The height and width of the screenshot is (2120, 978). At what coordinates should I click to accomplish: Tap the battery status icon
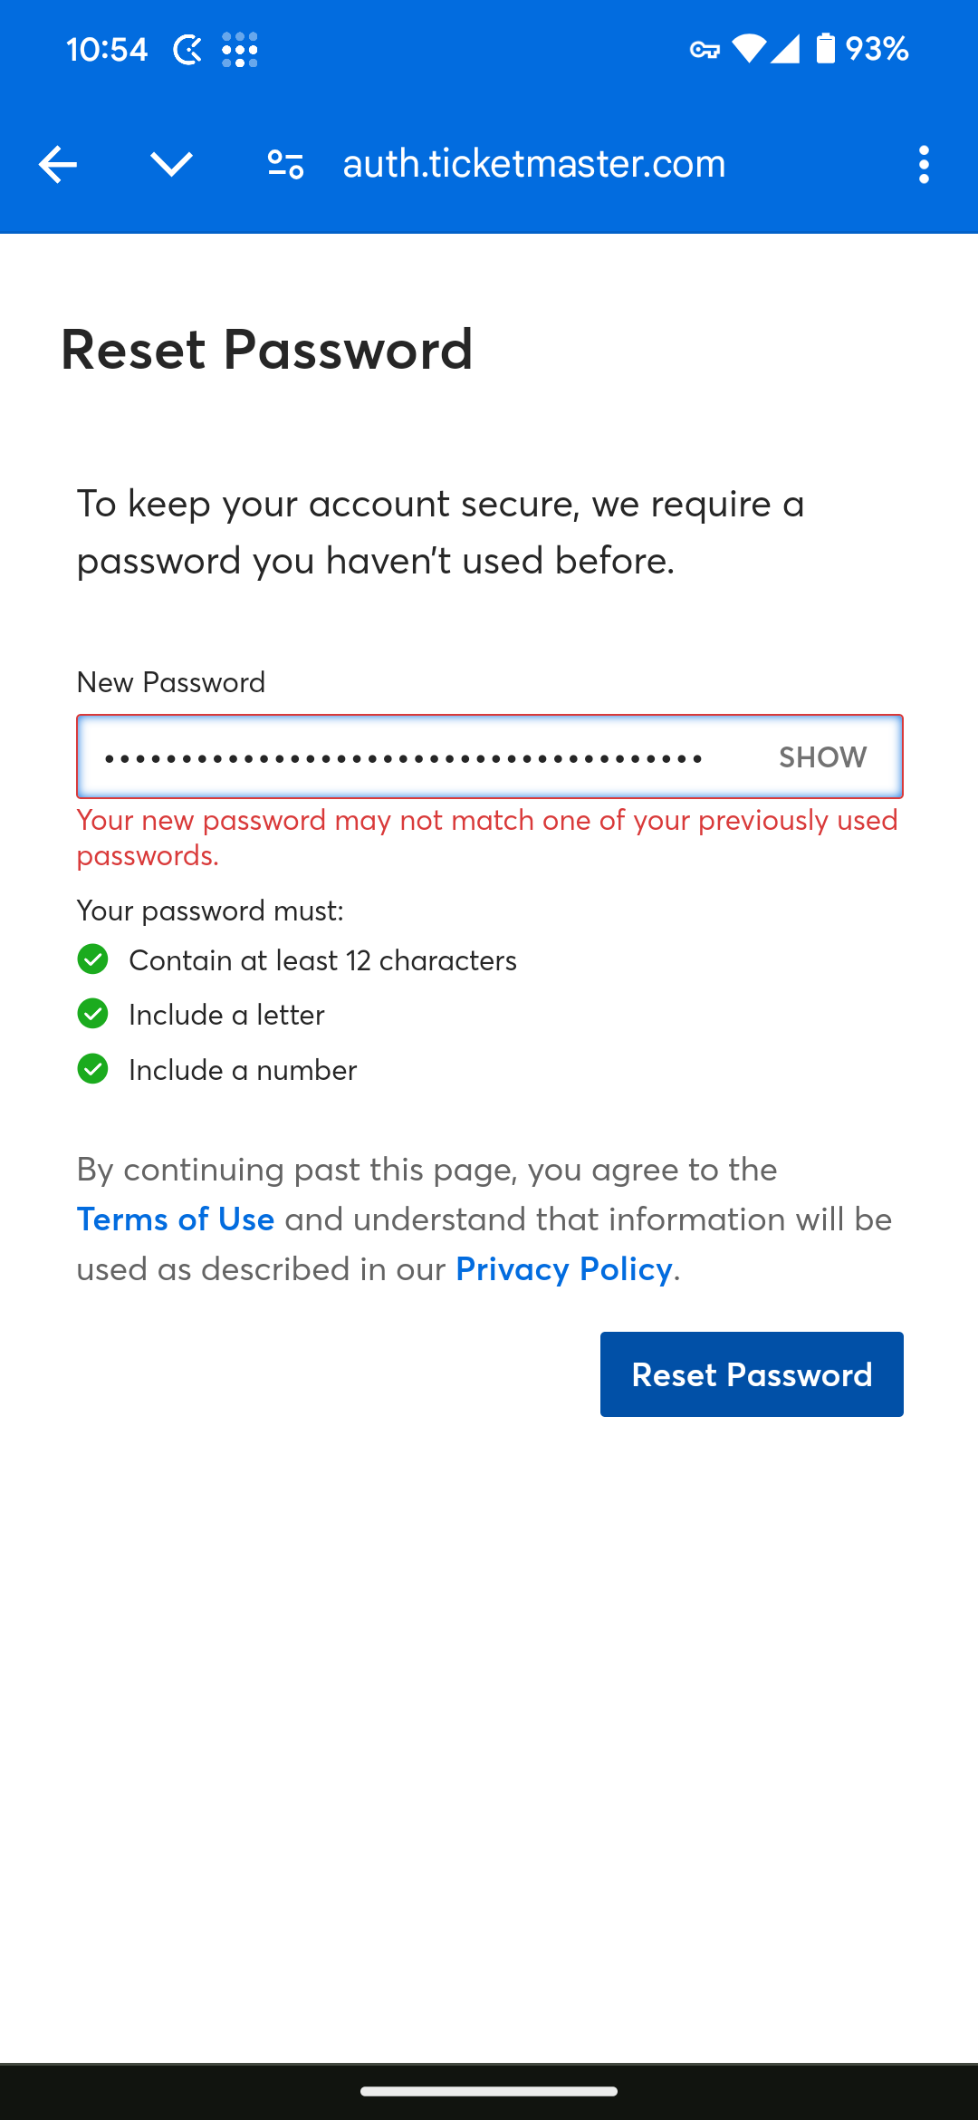[x=825, y=48]
